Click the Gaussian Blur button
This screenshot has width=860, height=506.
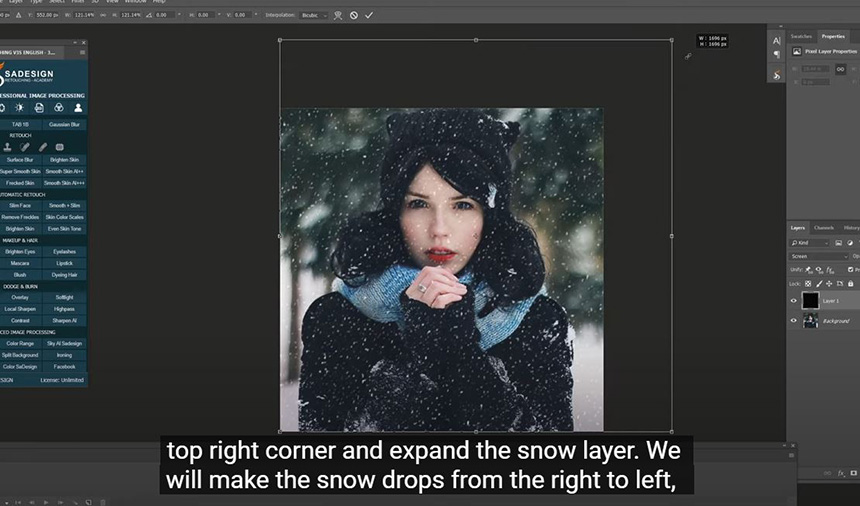coord(65,124)
